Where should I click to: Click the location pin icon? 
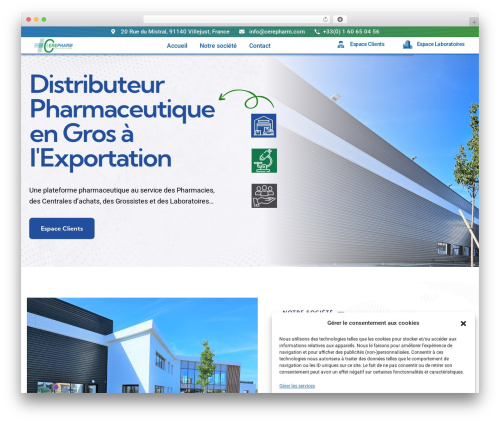pyautogui.click(x=113, y=31)
